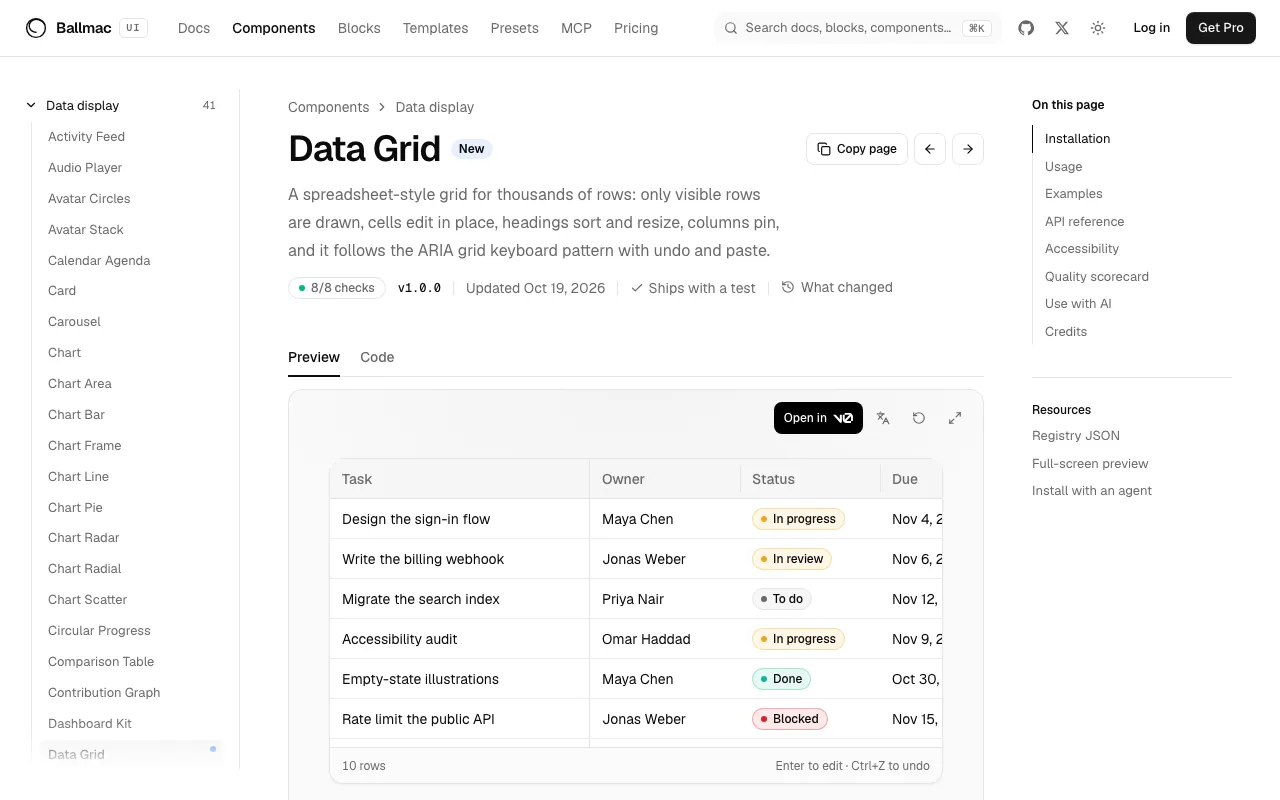The width and height of the screenshot is (1280, 800).
Task: Expand preview with the fullscreen icon
Action: [x=955, y=418]
